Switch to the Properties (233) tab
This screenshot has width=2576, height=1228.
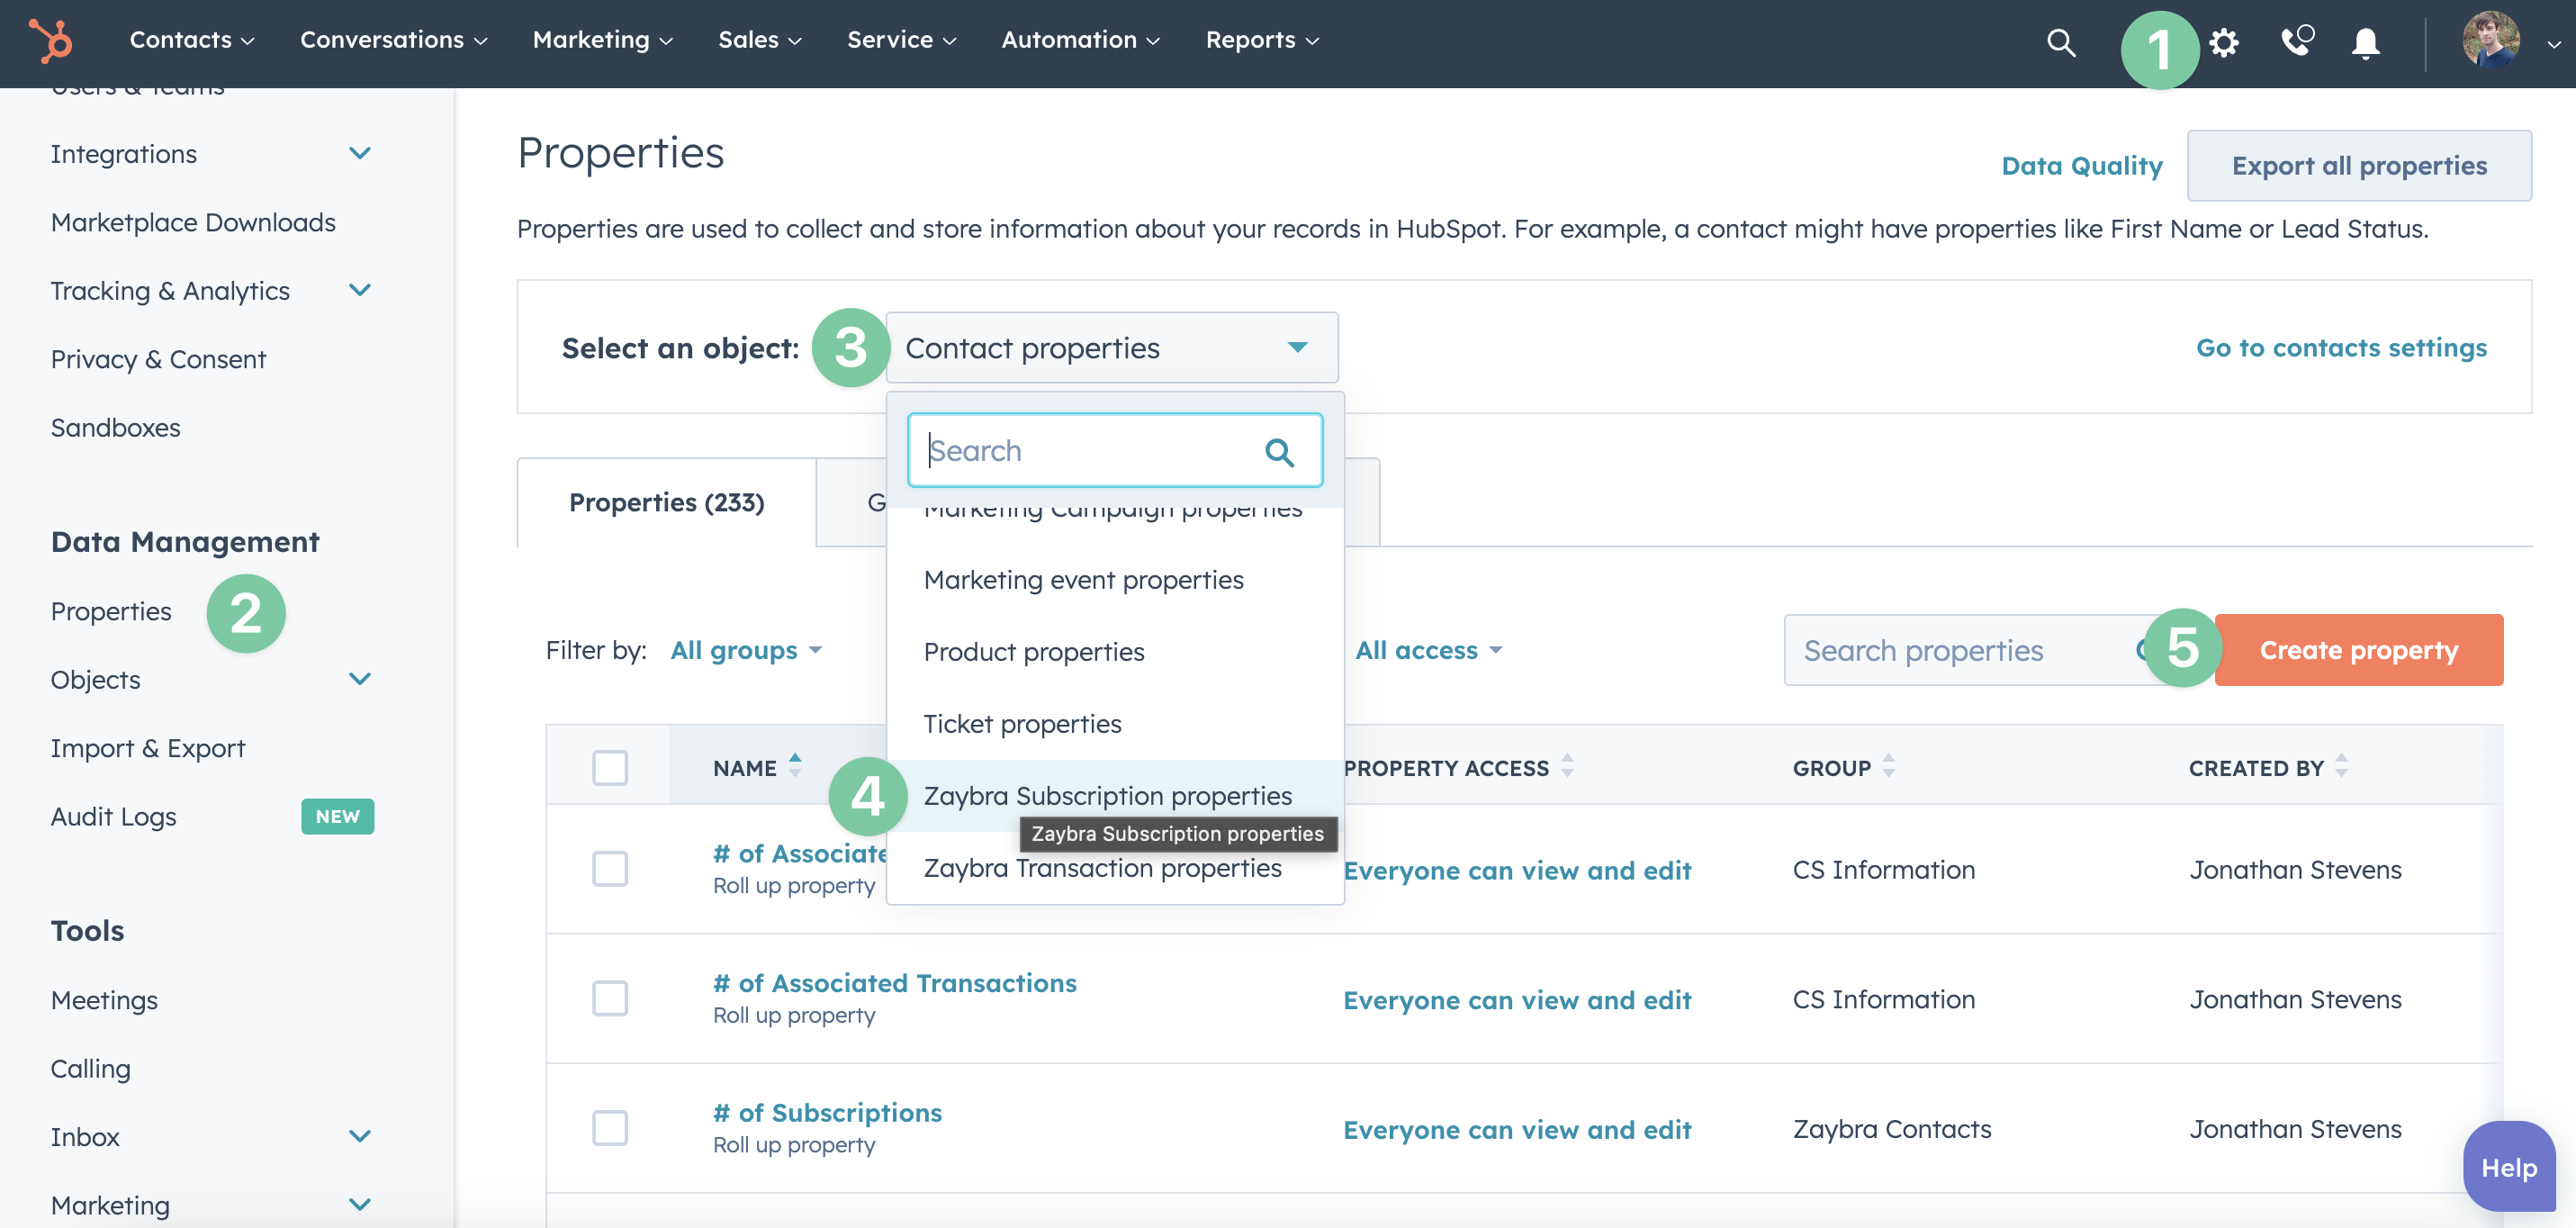tap(666, 502)
